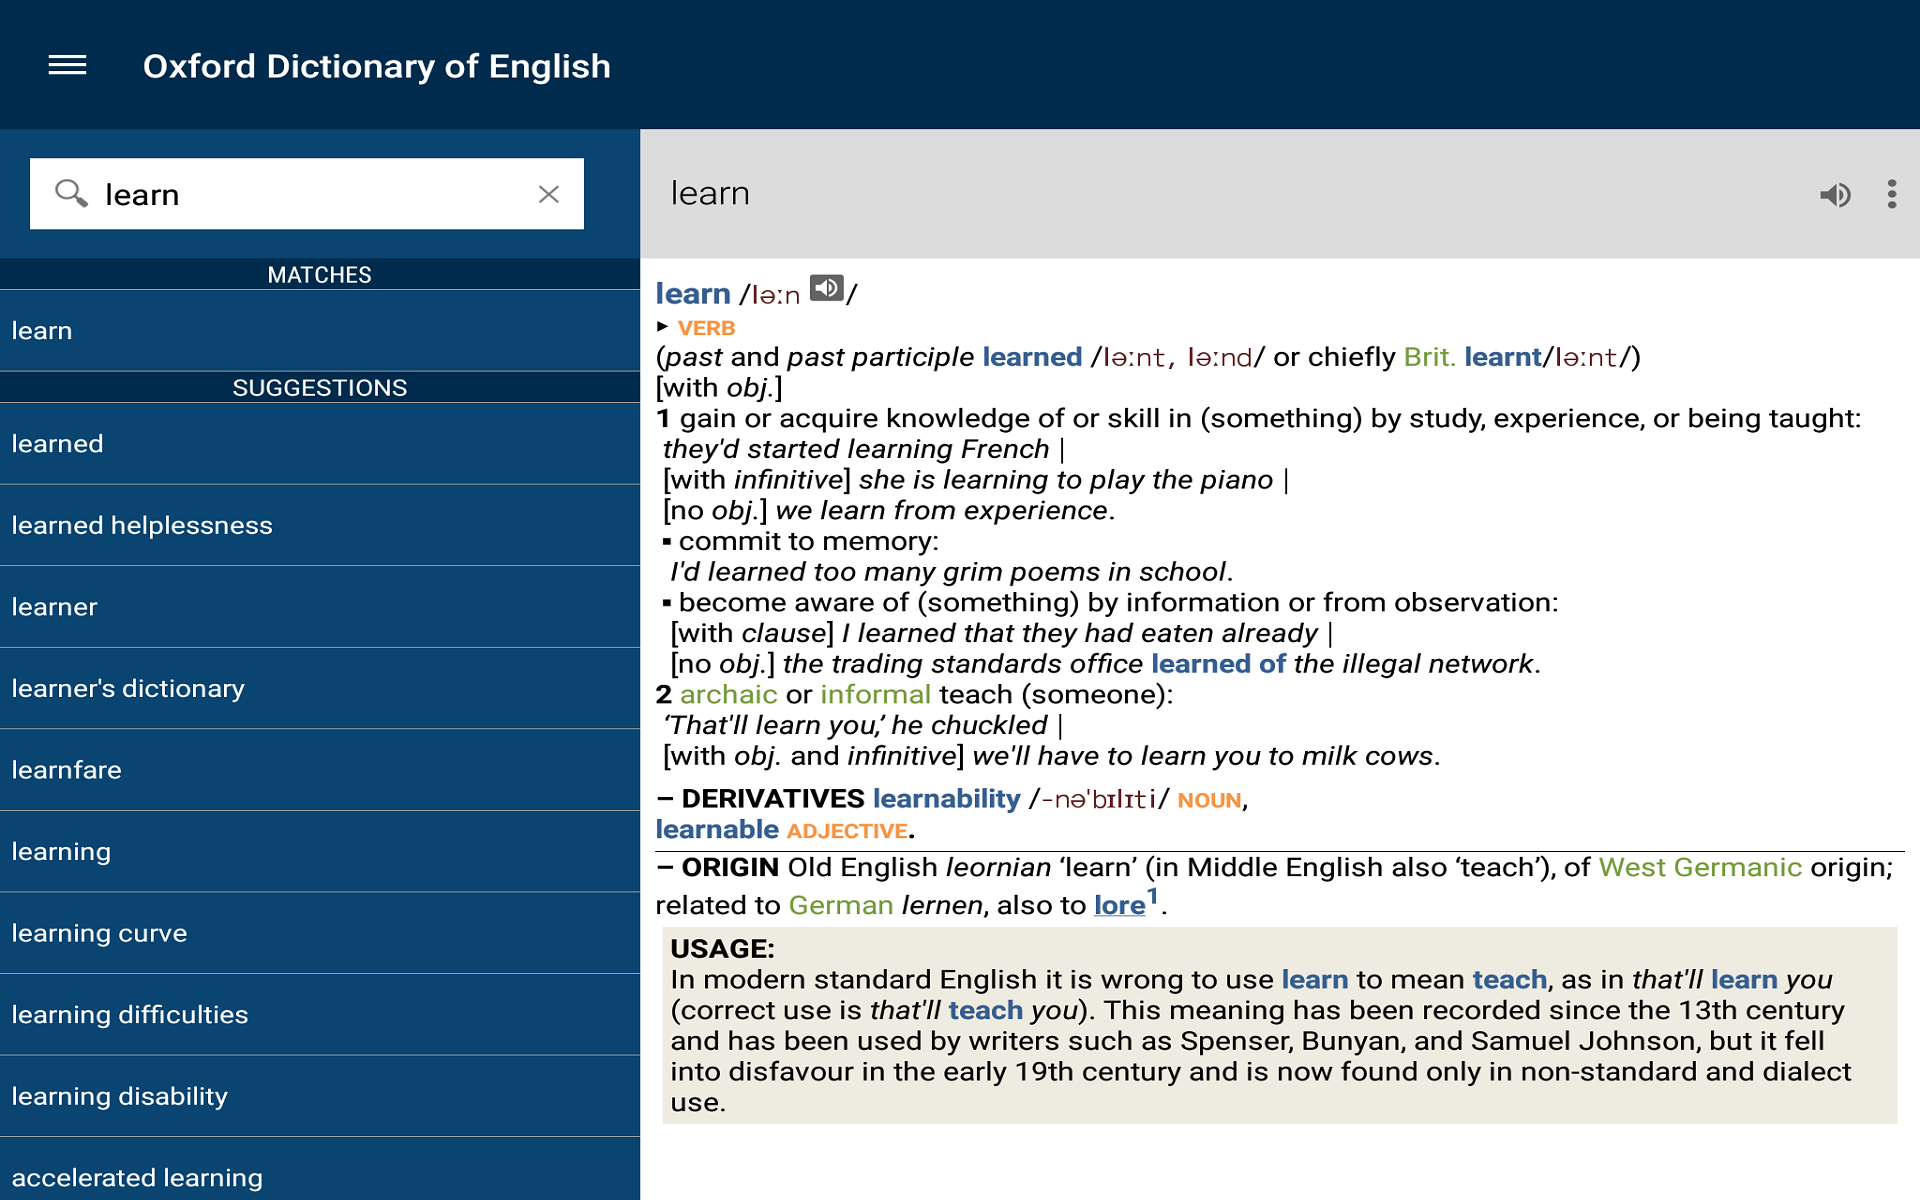Screen dimensions: 1920x1200
Task: Play the inline pronunciation speaker icon
Action: click(x=826, y=289)
